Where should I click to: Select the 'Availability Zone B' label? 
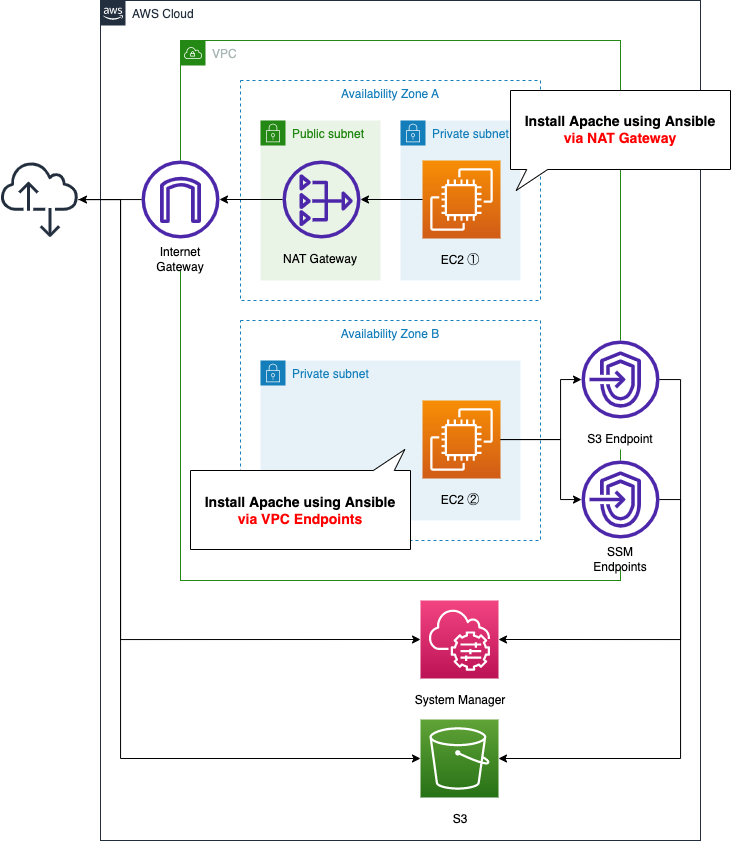[x=390, y=334]
